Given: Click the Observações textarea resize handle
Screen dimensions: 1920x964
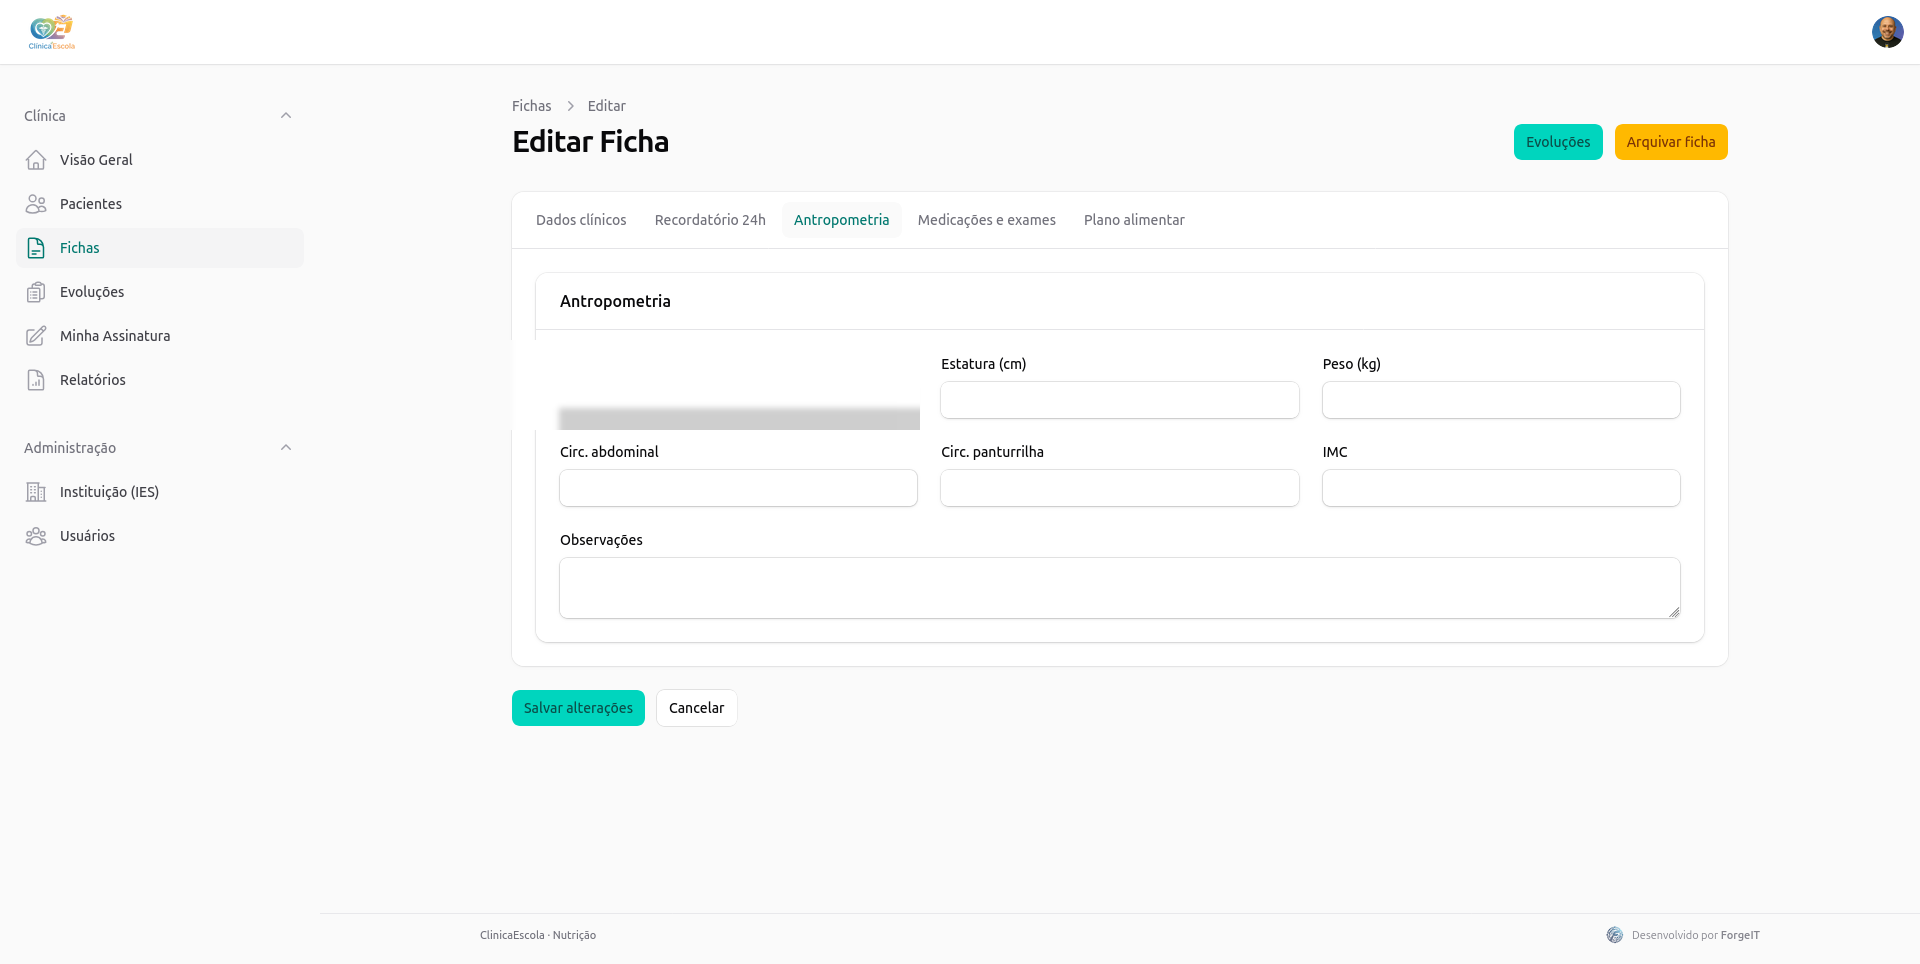Looking at the screenshot, I should (1674, 612).
